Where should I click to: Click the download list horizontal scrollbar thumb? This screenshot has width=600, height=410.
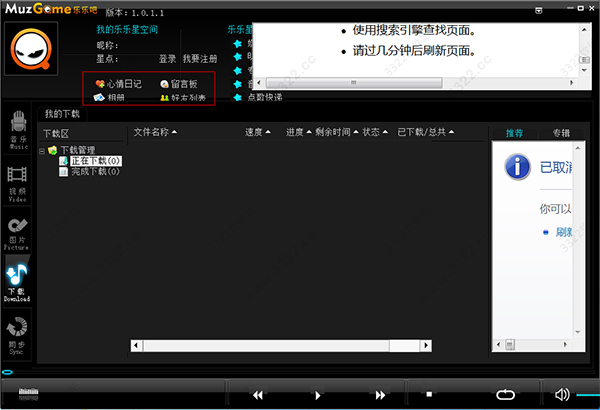[x=266, y=346]
